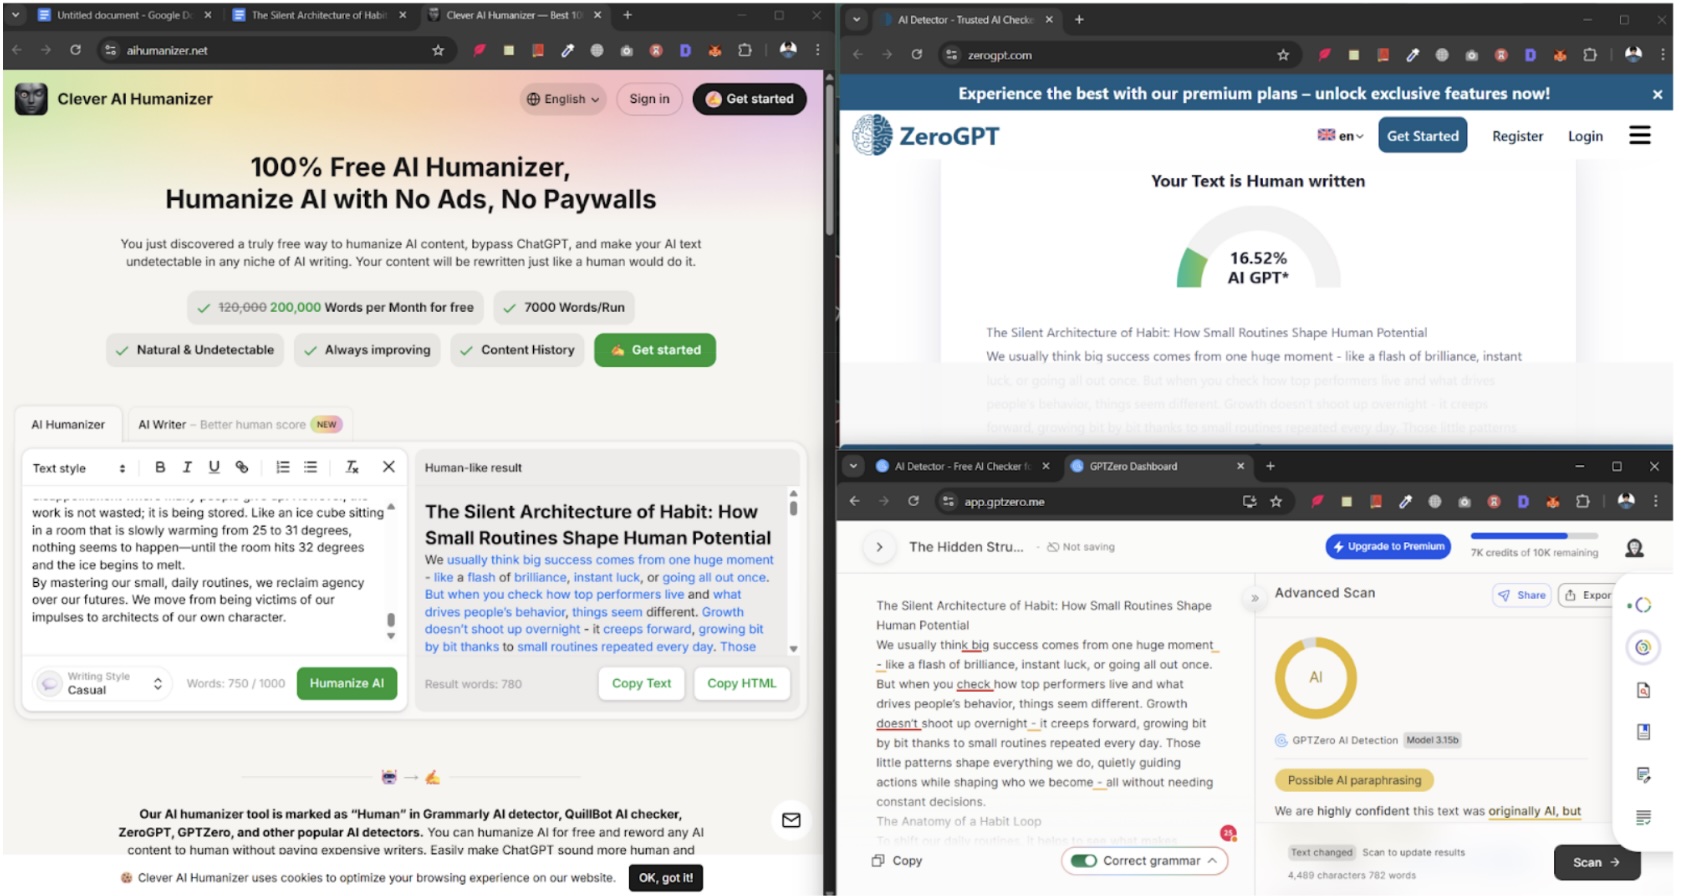Open tab search dropdown in GPTZero window
The height and width of the screenshot is (896, 1688).
point(853,466)
